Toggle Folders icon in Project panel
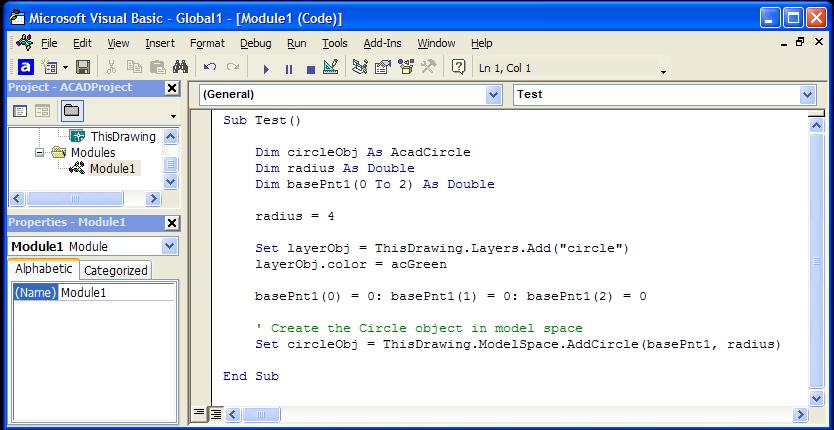 [x=72, y=111]
